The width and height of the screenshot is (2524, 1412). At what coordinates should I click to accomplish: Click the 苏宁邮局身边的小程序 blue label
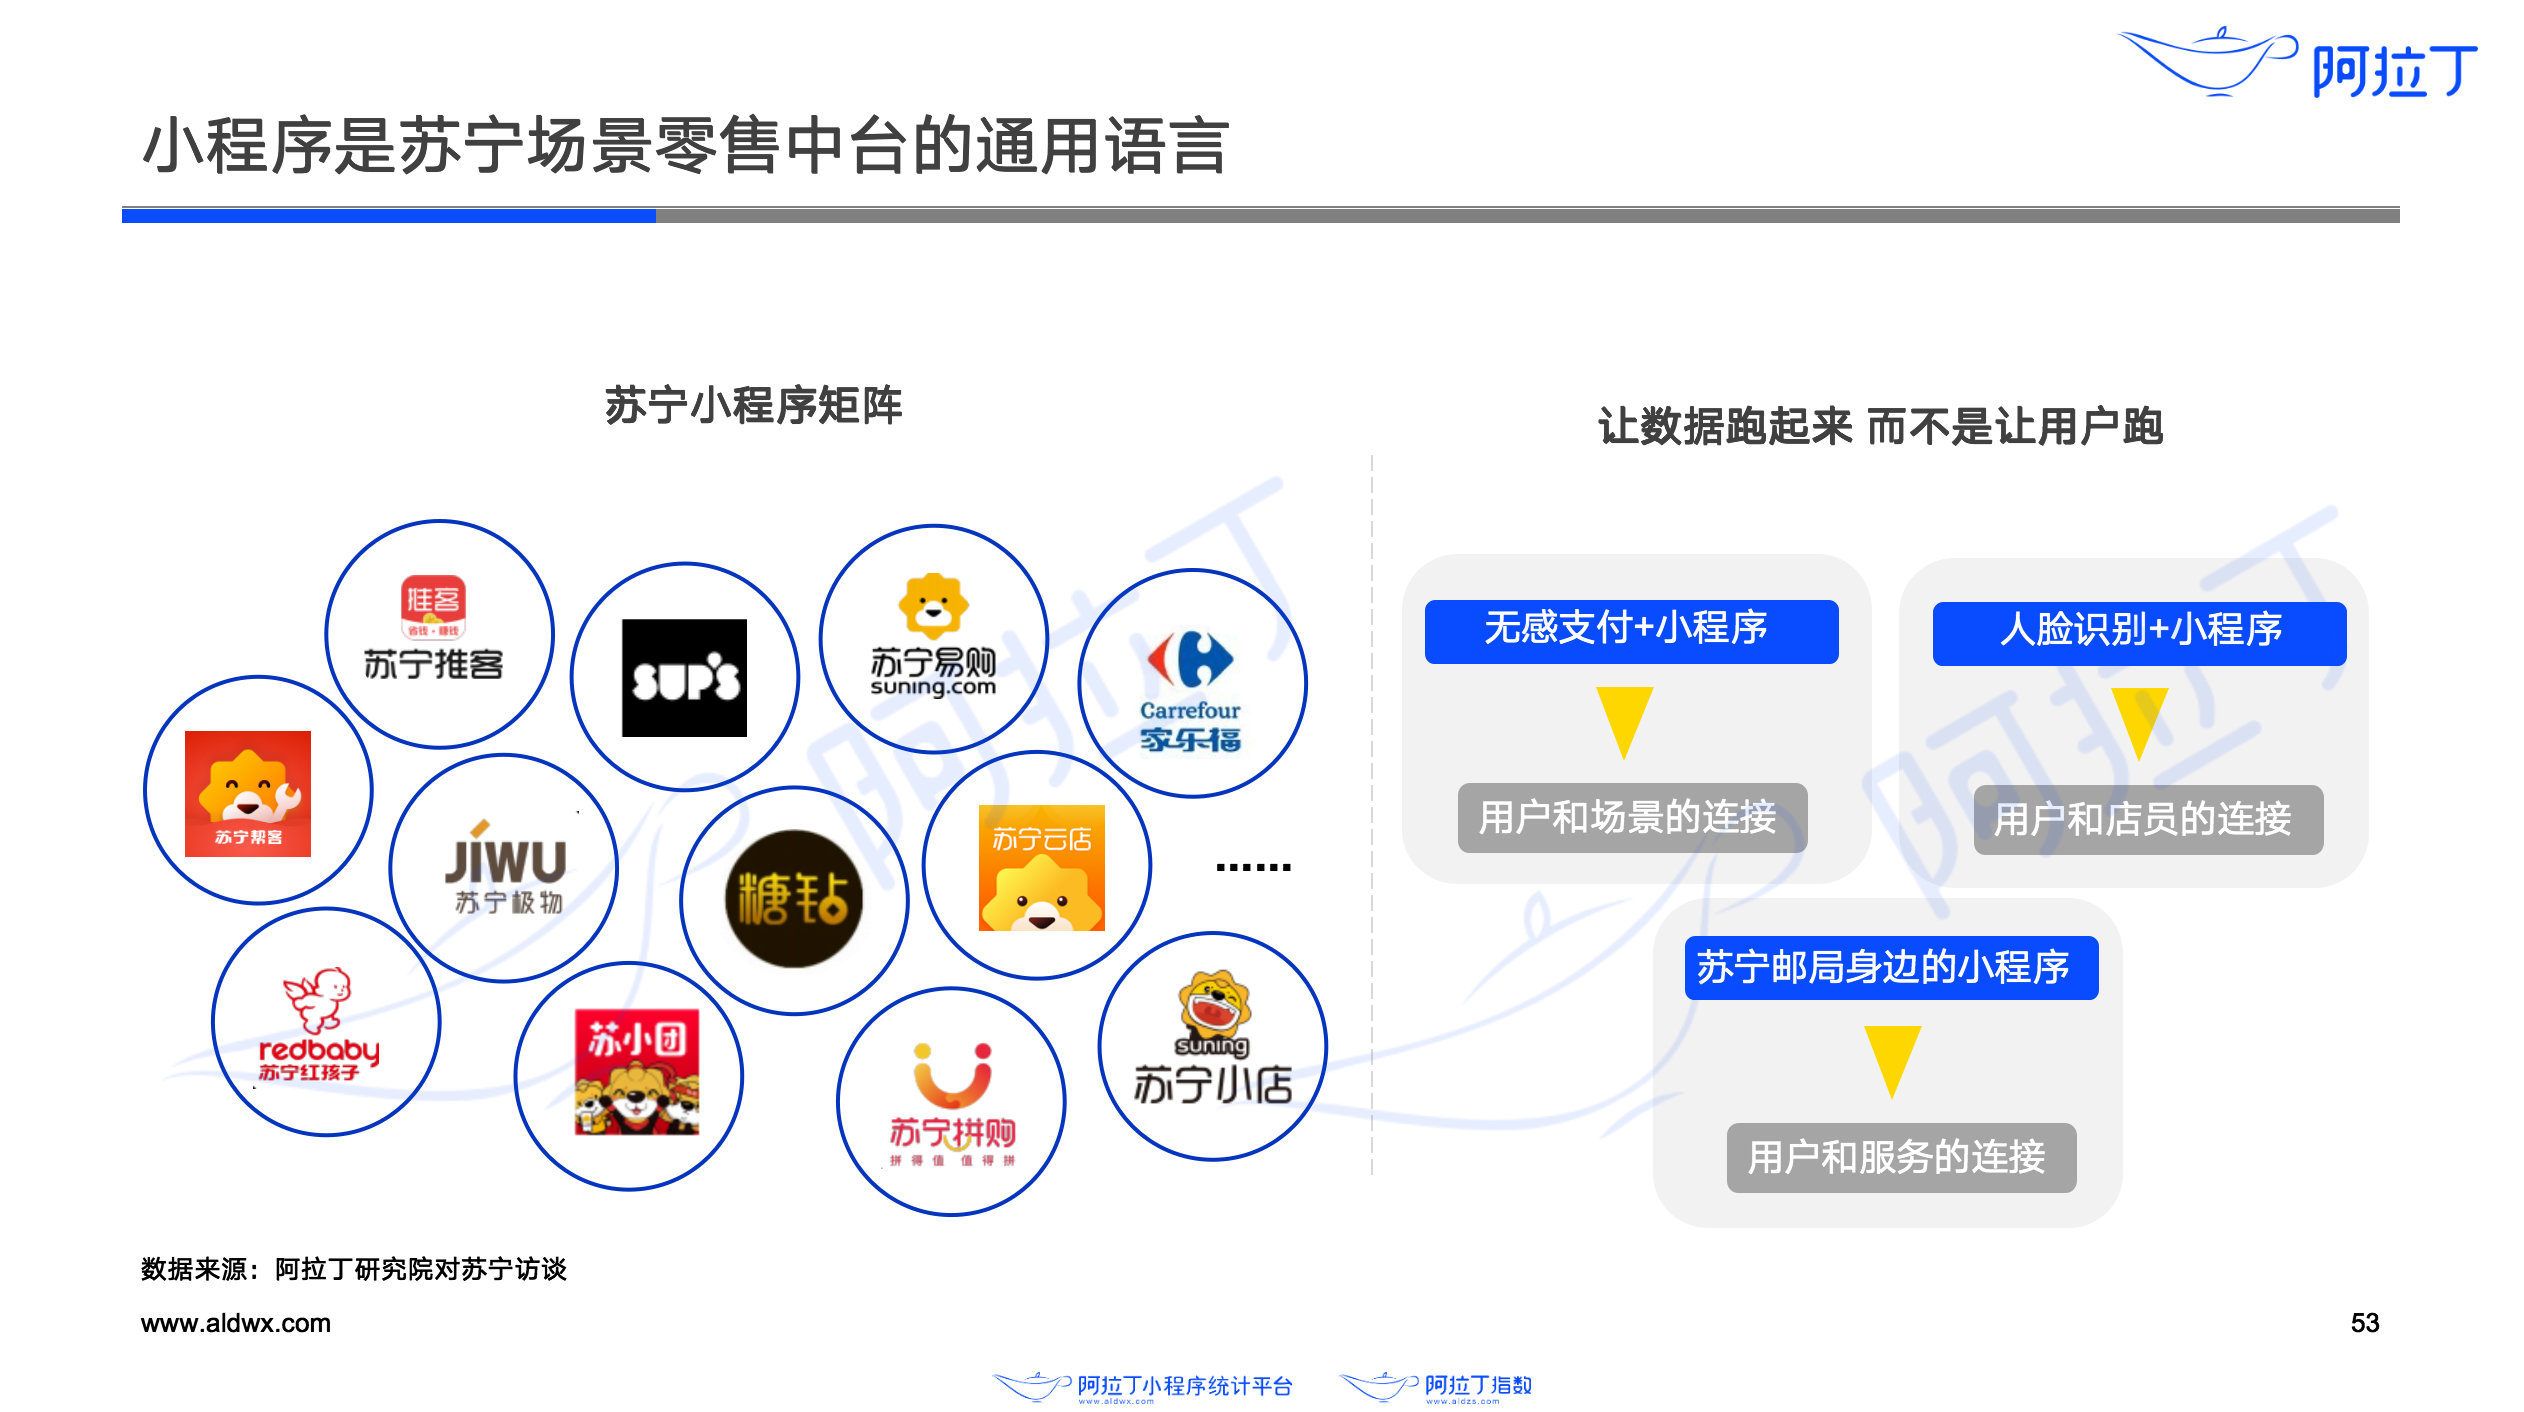click(1890, 967)
